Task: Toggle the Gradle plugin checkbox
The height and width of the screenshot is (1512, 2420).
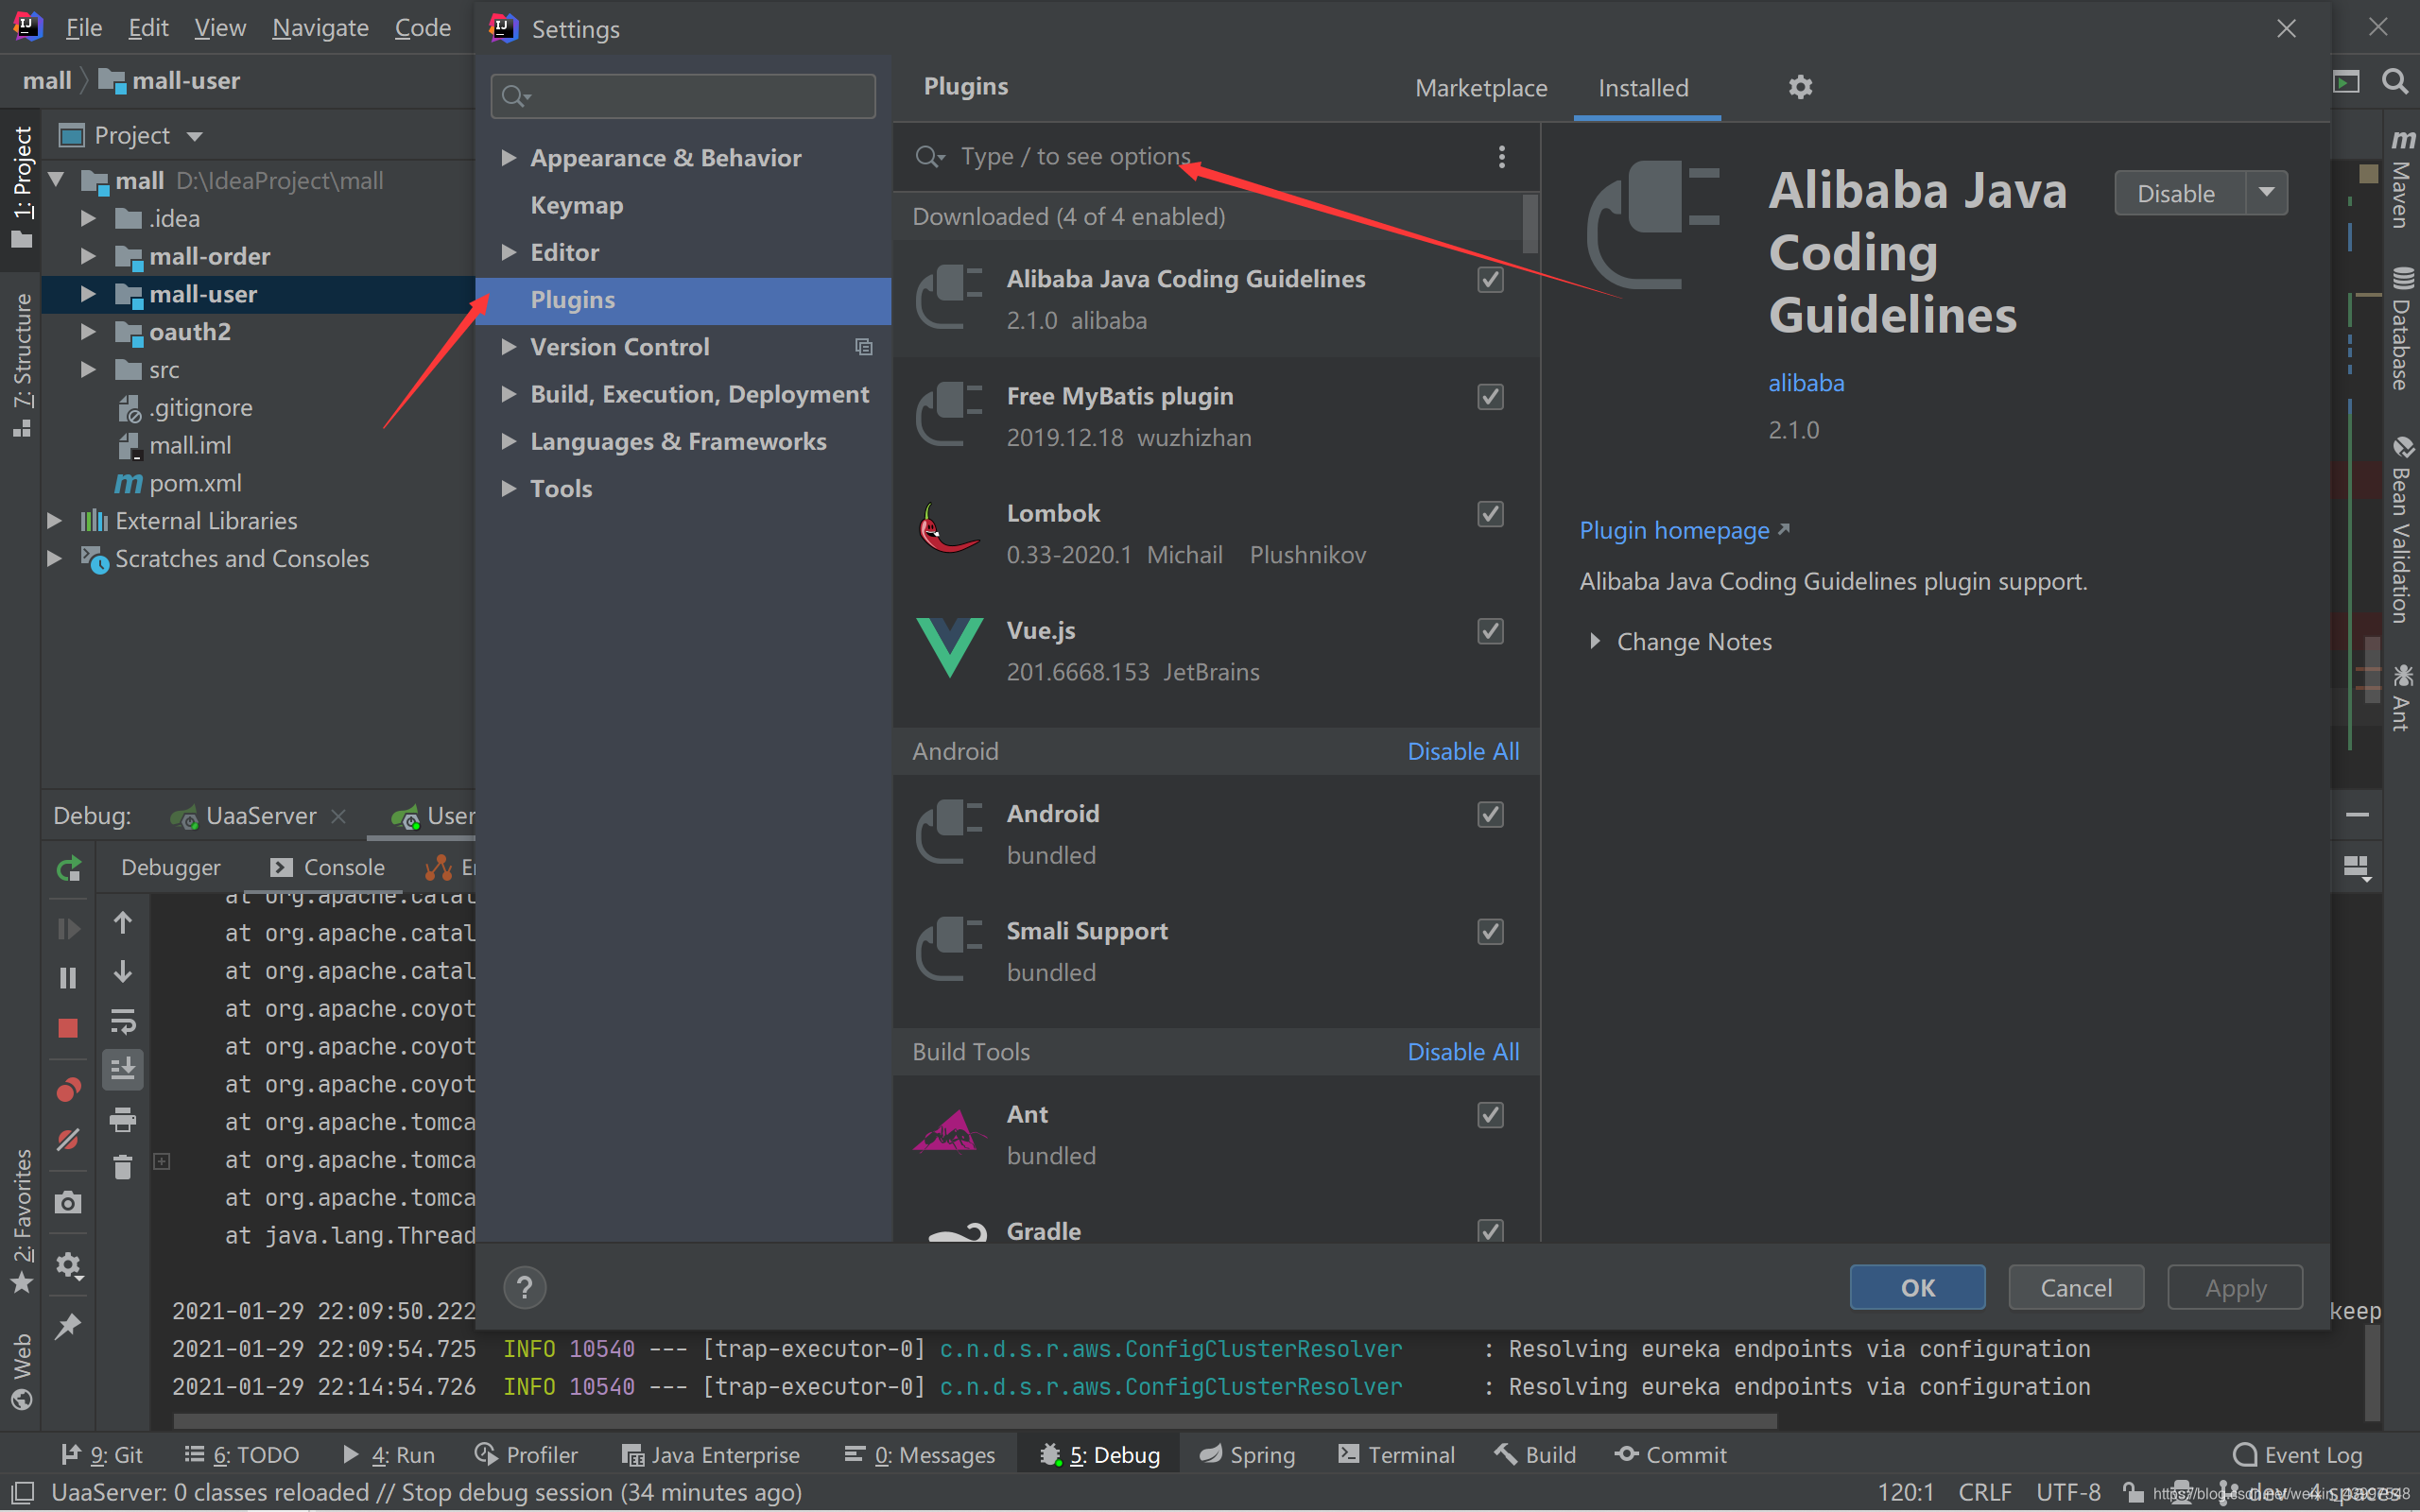Action: point(1490,1230)
